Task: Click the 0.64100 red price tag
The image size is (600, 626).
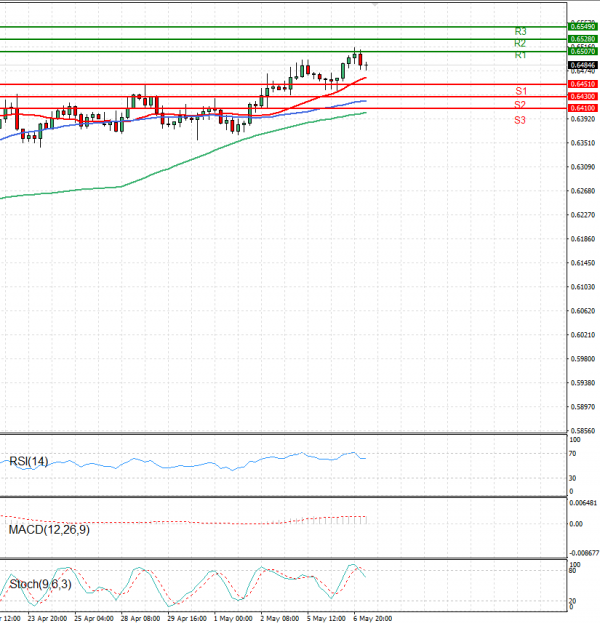Action: click(x=583, y=107)
